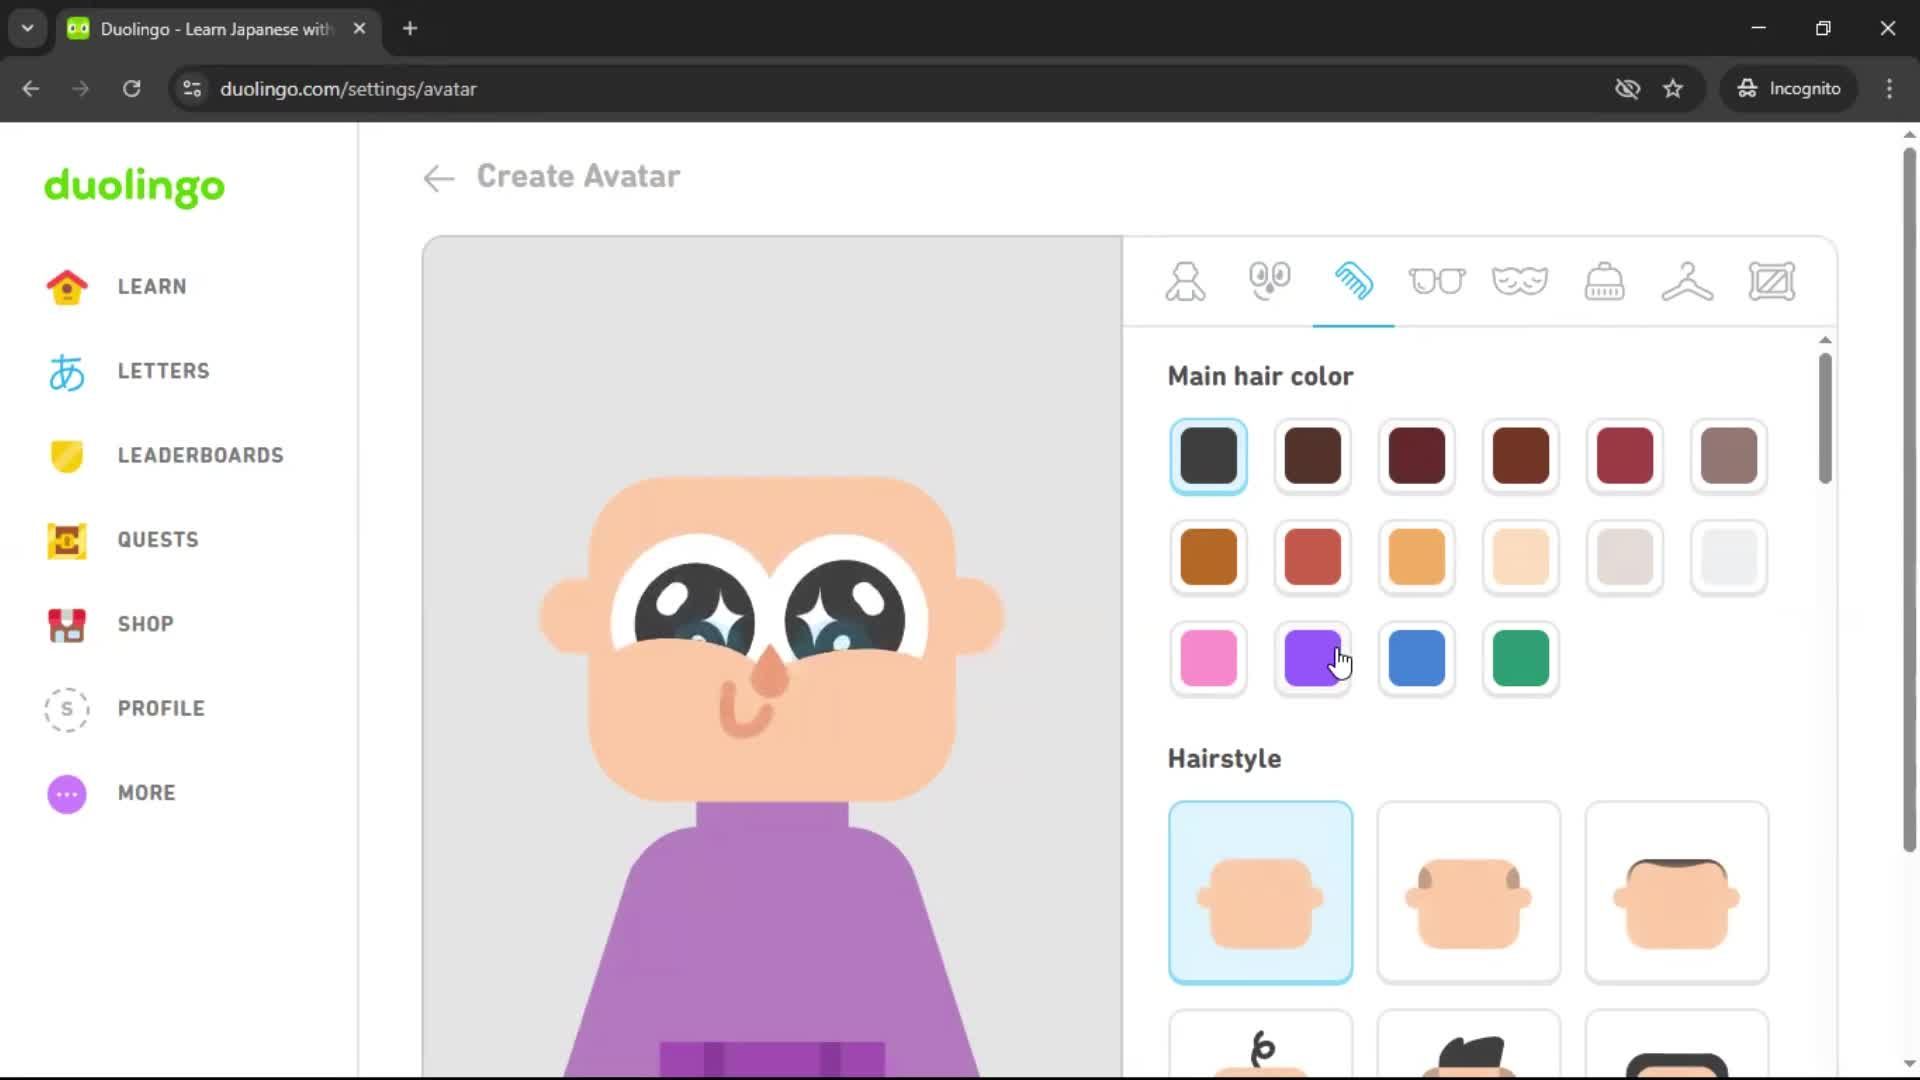1920x1080 pixels.
Task: Open the face features icon tab
Action: 1270,281
